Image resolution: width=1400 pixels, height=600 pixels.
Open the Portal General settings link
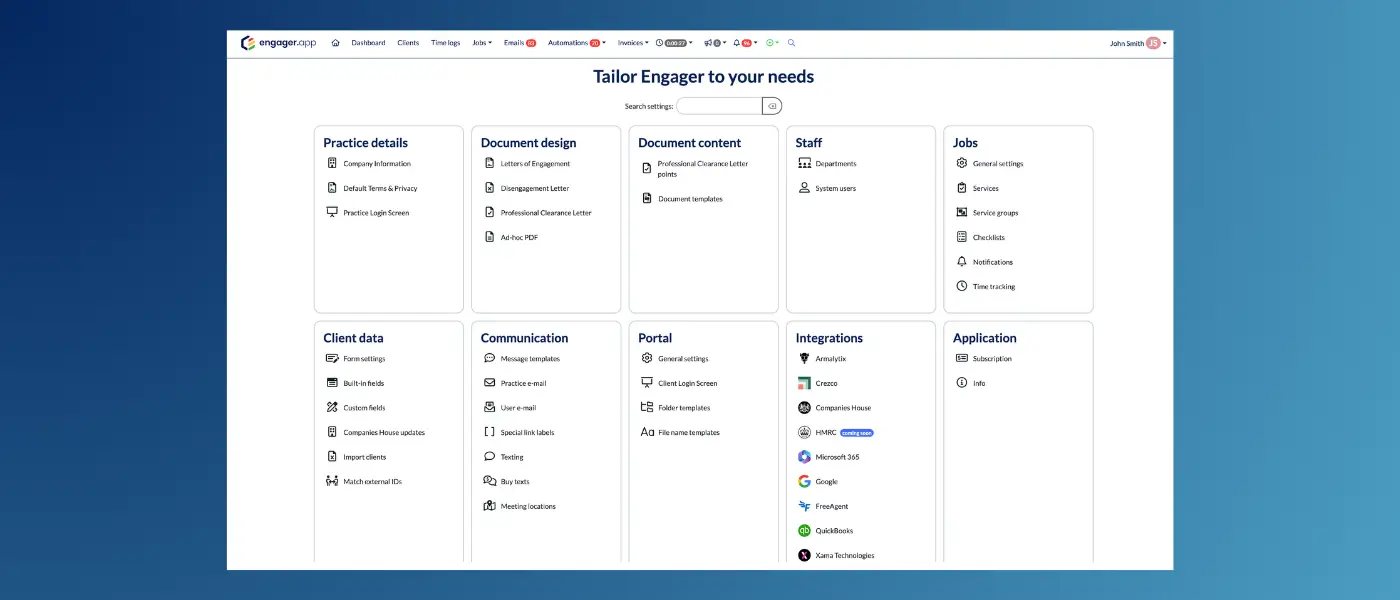pyautogui.click(x=683, y=358)
